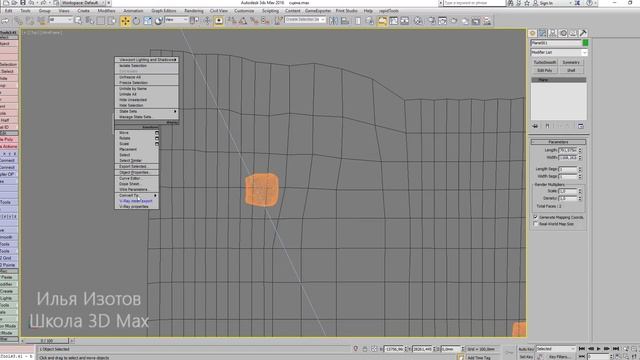Open the Create Selection Set dropdown

pos(305,20)
